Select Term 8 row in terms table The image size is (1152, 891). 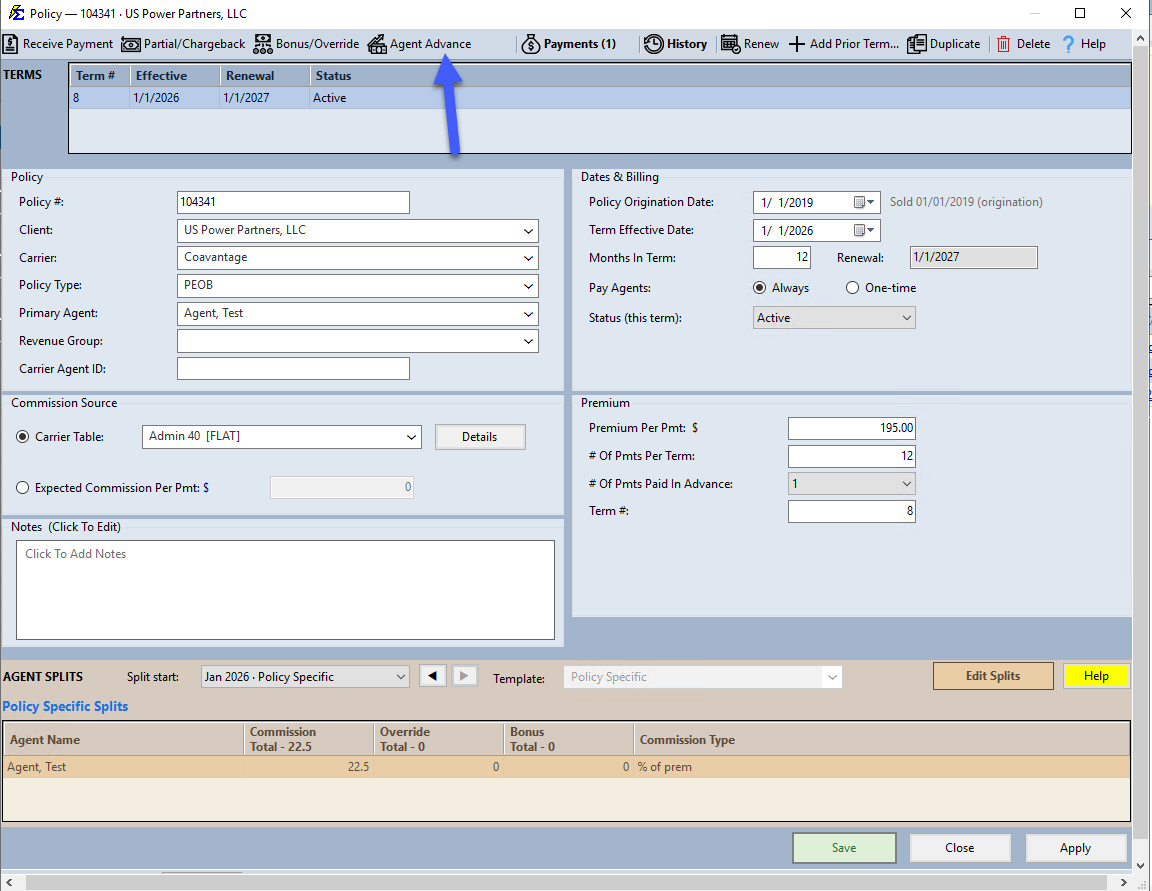(x=600, y=98)
